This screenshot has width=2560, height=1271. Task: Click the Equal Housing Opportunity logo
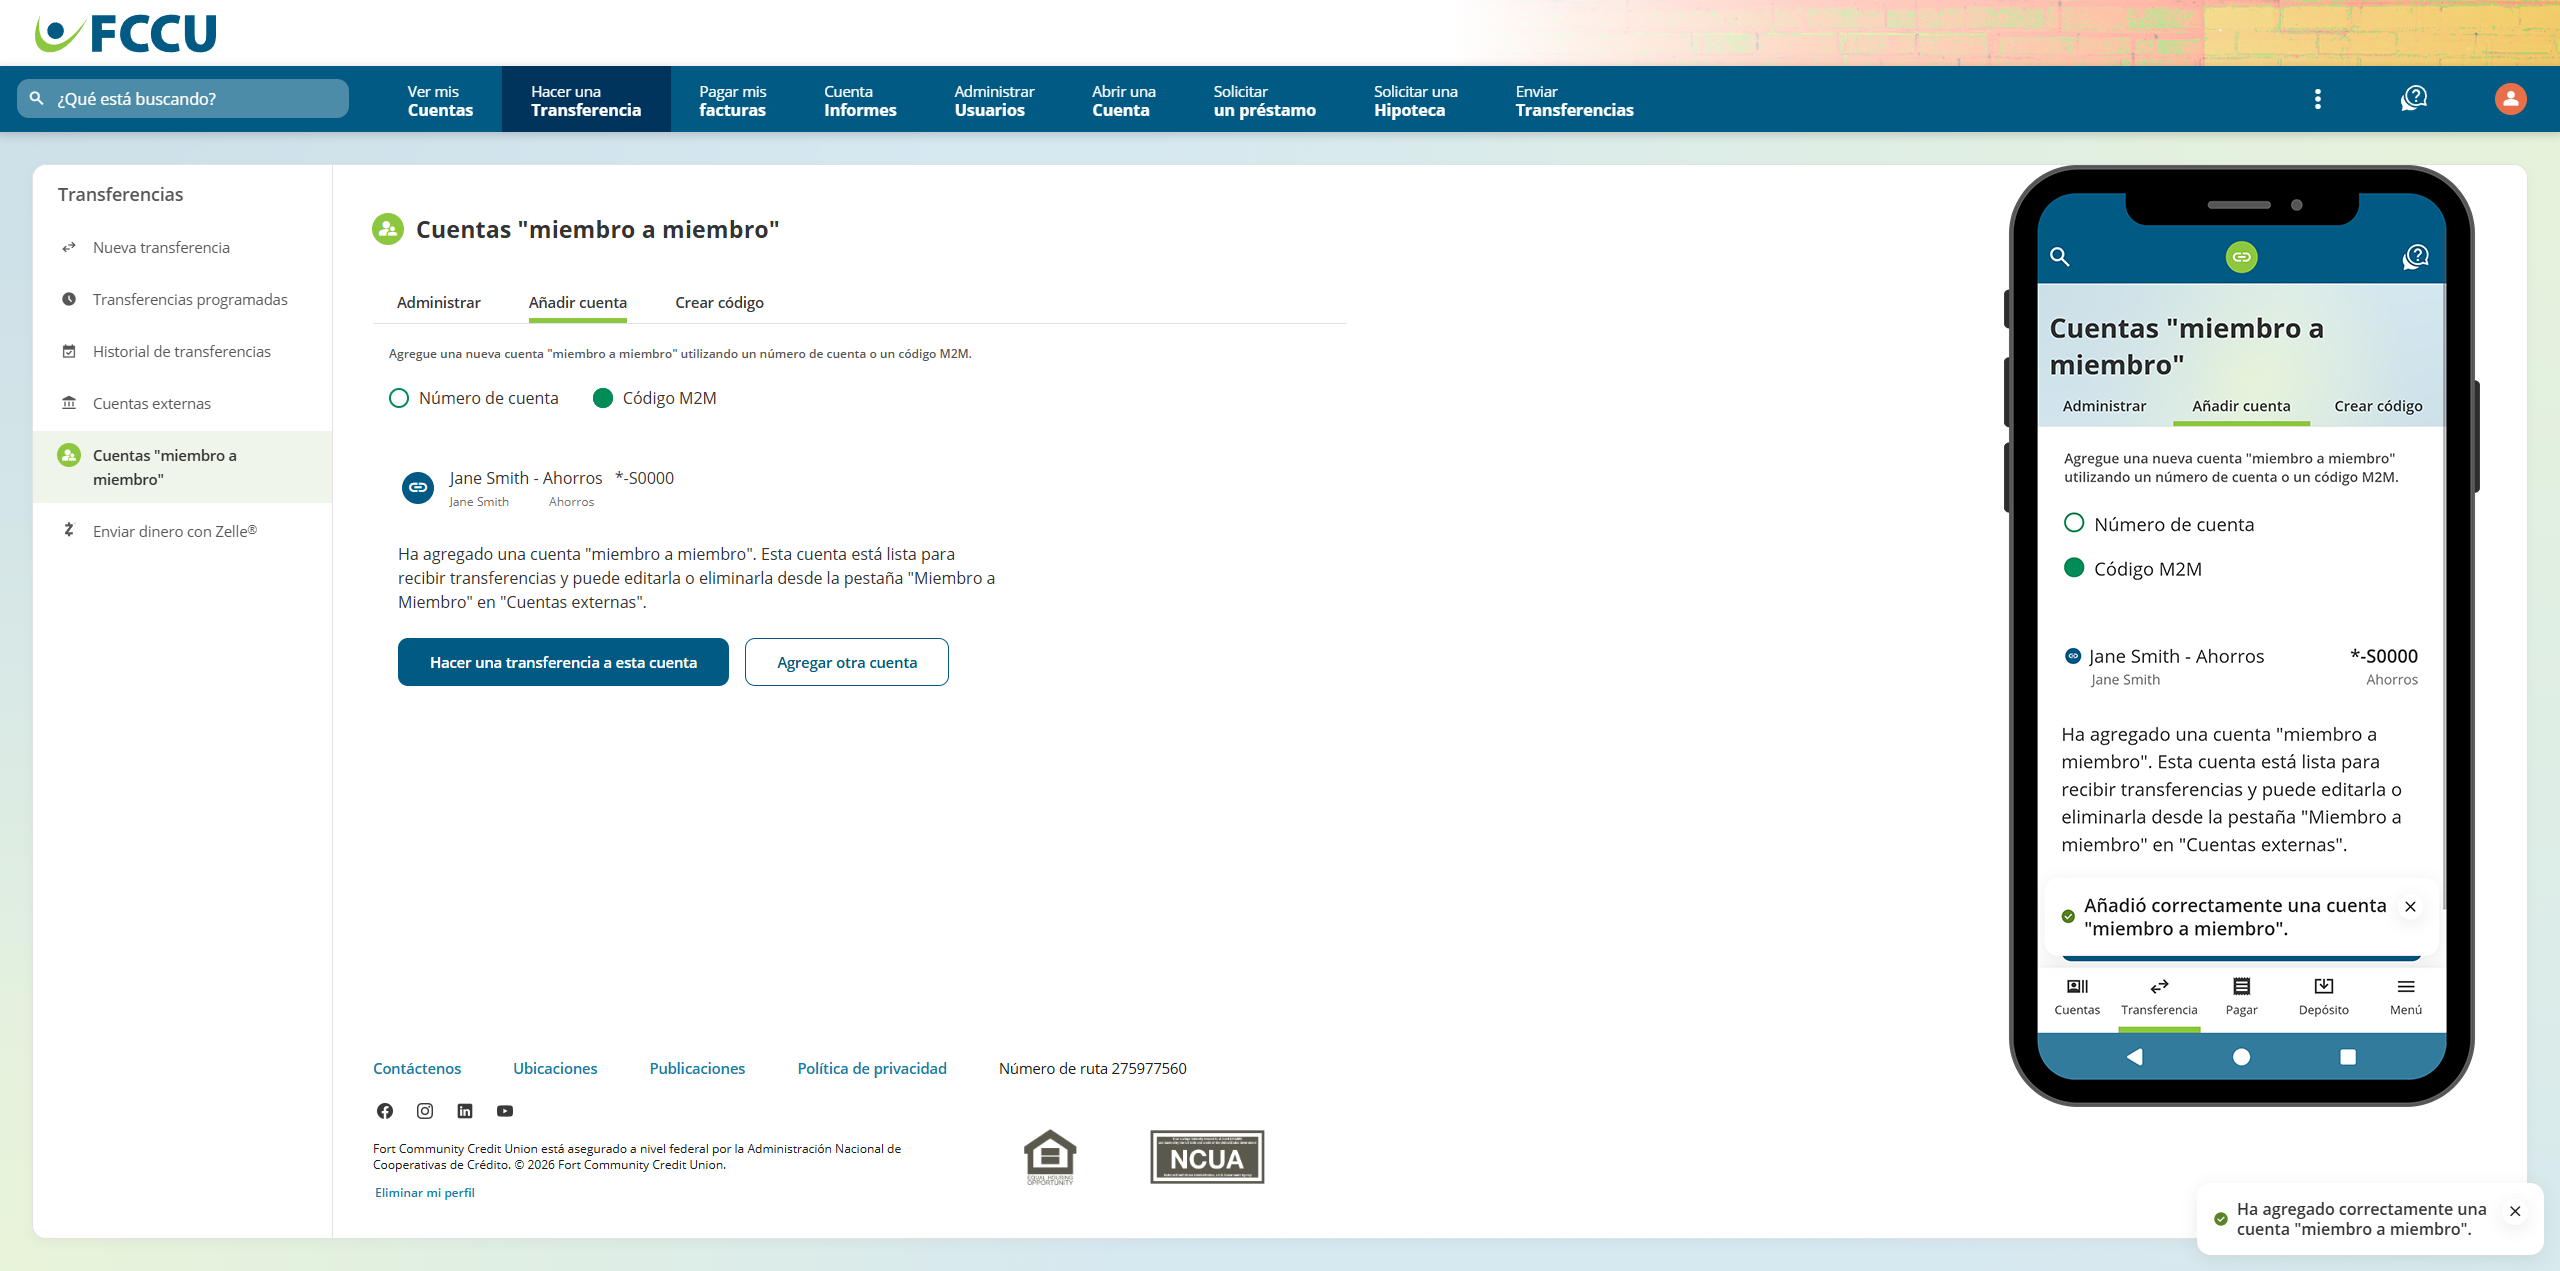1050,1157
